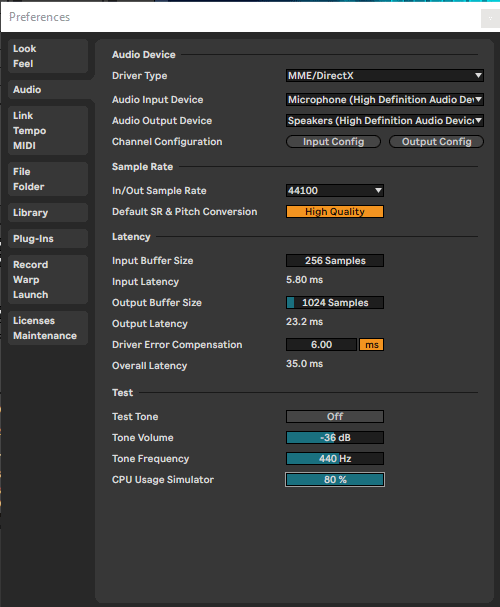Click the Latency section heading

tap(131, 237)
